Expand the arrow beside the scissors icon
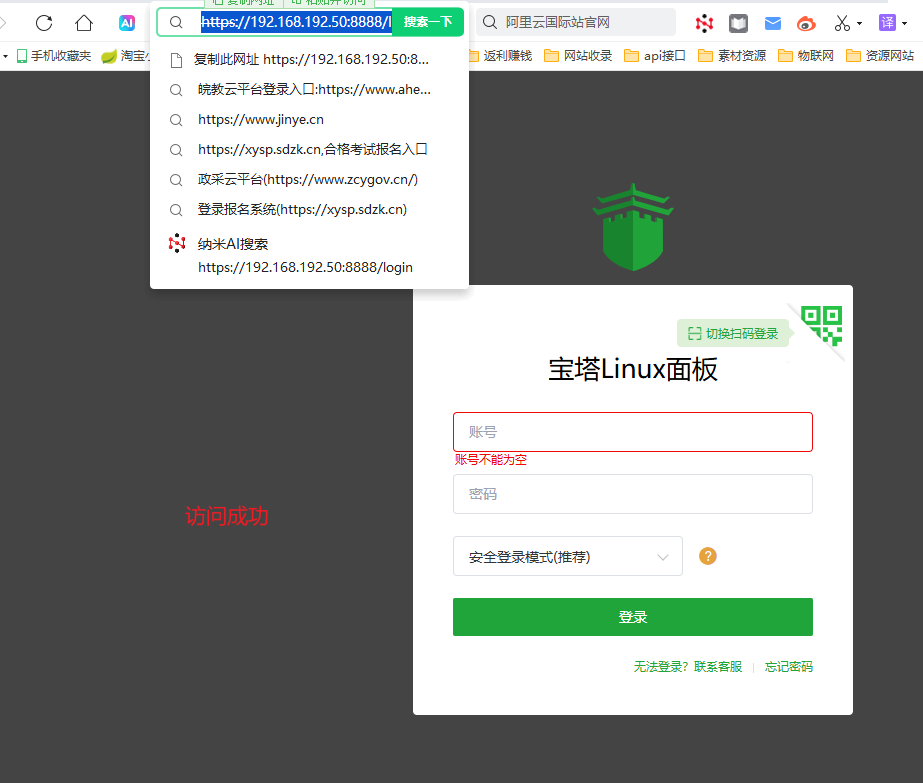Screen dimensions: 923x783 click(x=859, y=24)
